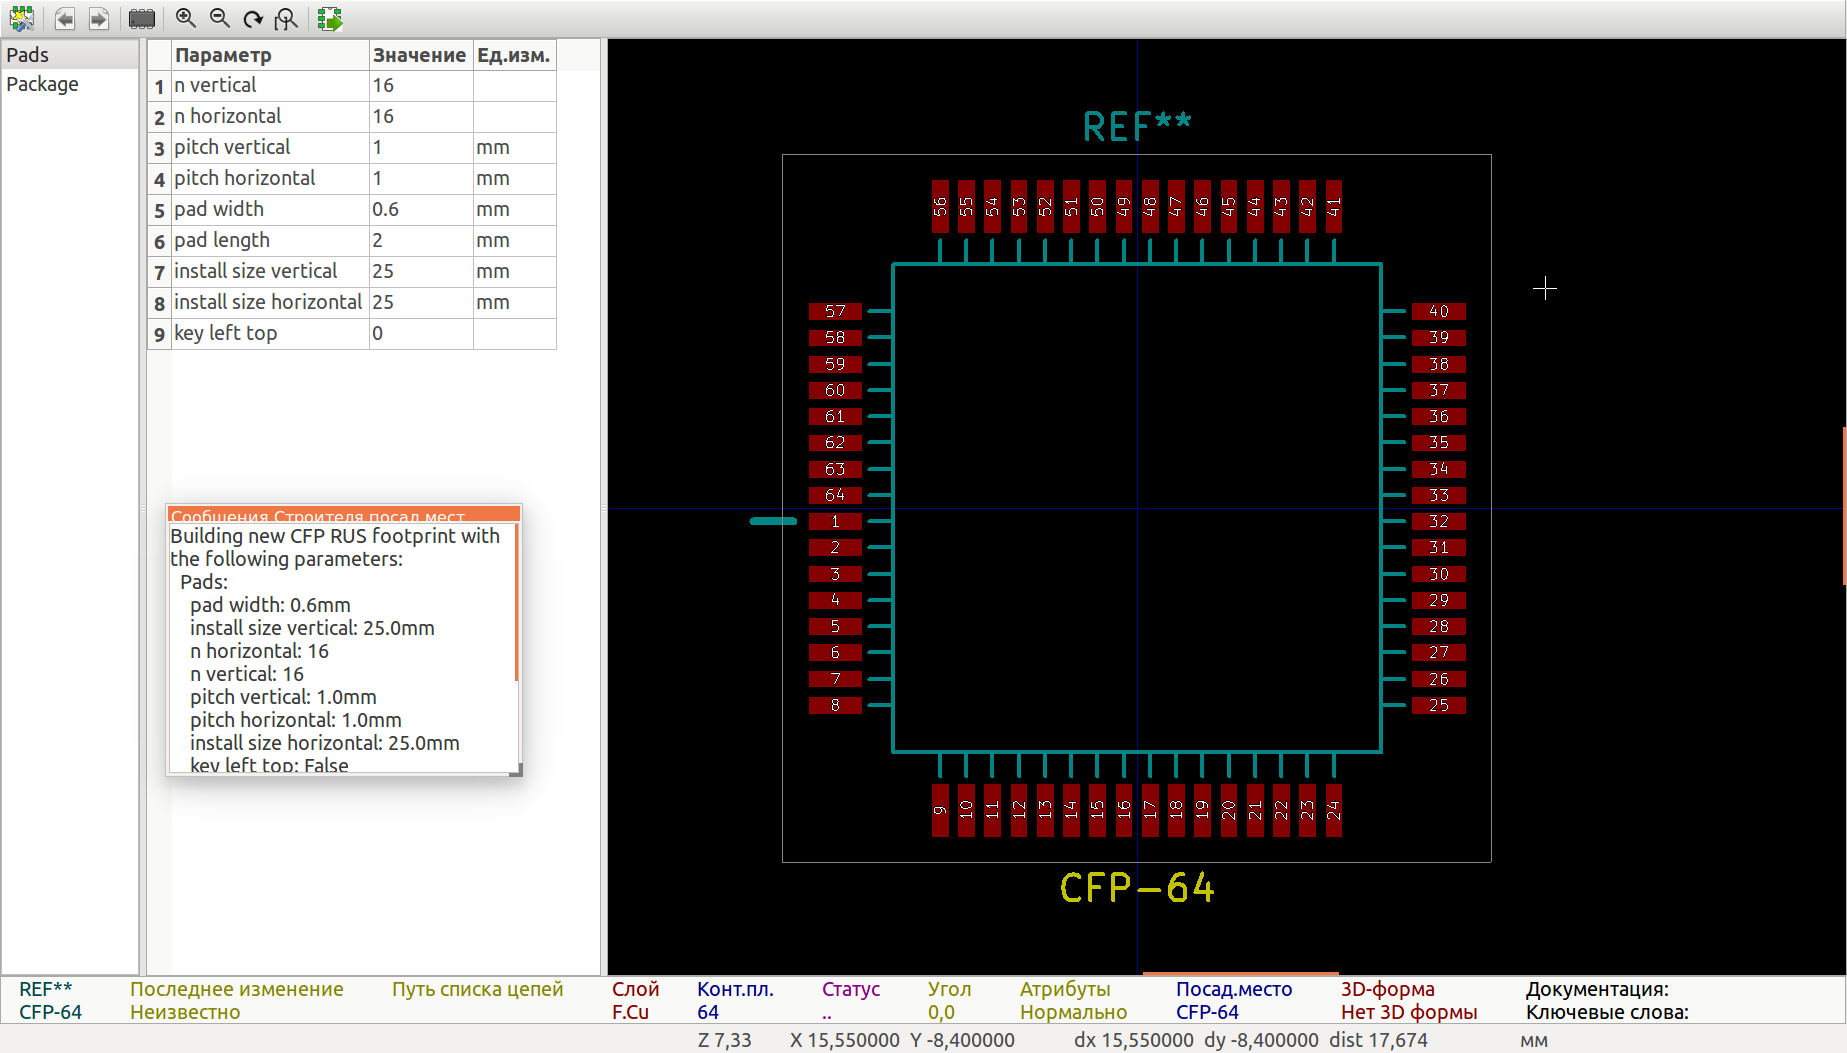1847x1053 pixels.
Task: Fit footprint to screen with zoom auto
Action: (287, 18)
